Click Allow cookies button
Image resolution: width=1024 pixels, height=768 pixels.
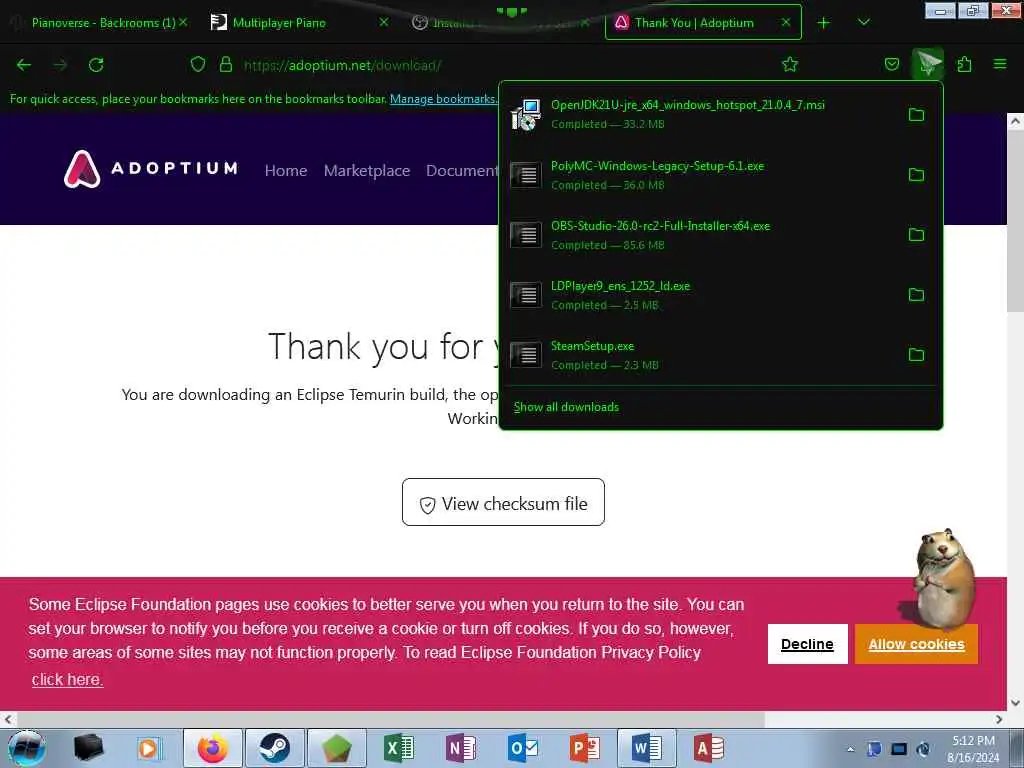[916, 644]
